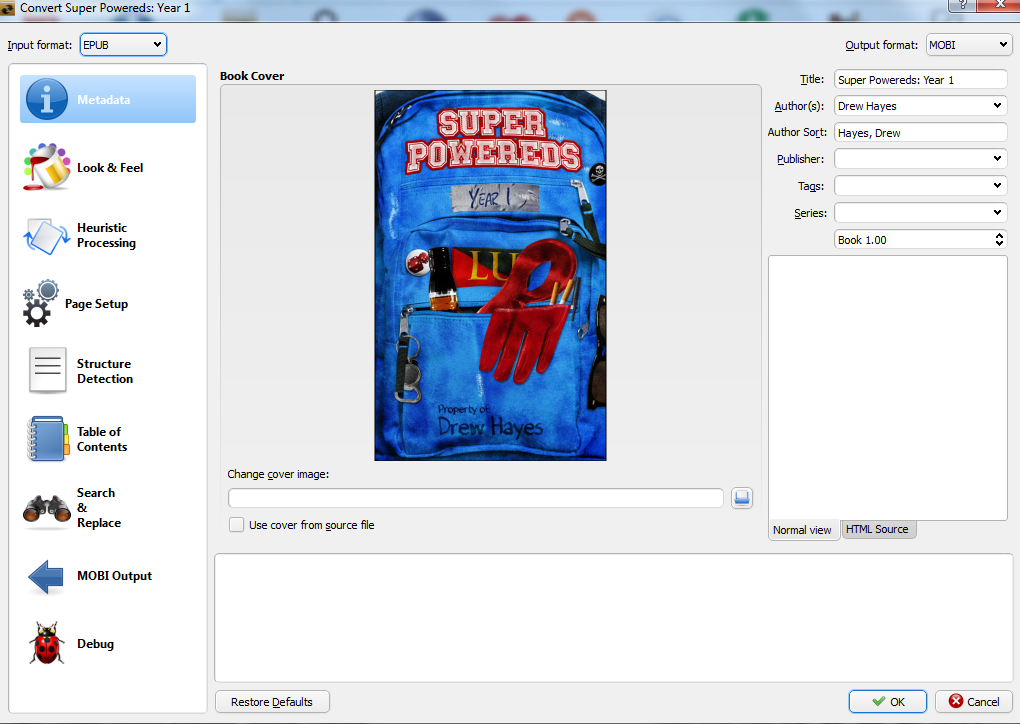Select the Debug label
This screenshot has height=724, width=1020.
click(x=96, y=644)
